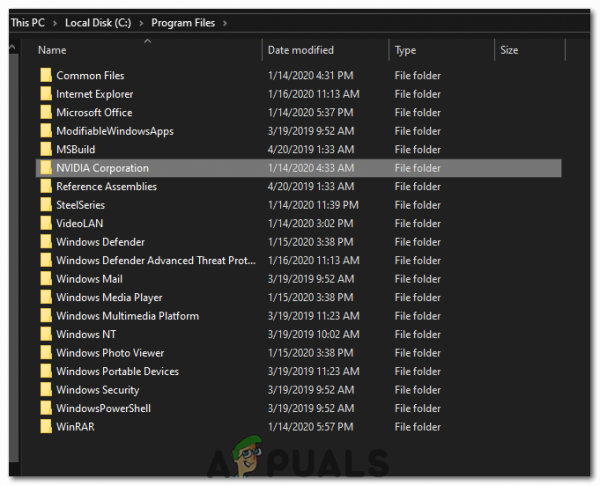600x486 pixels.
Task: Click the WinRAR folder icon
Action: [x=46, y=426]
